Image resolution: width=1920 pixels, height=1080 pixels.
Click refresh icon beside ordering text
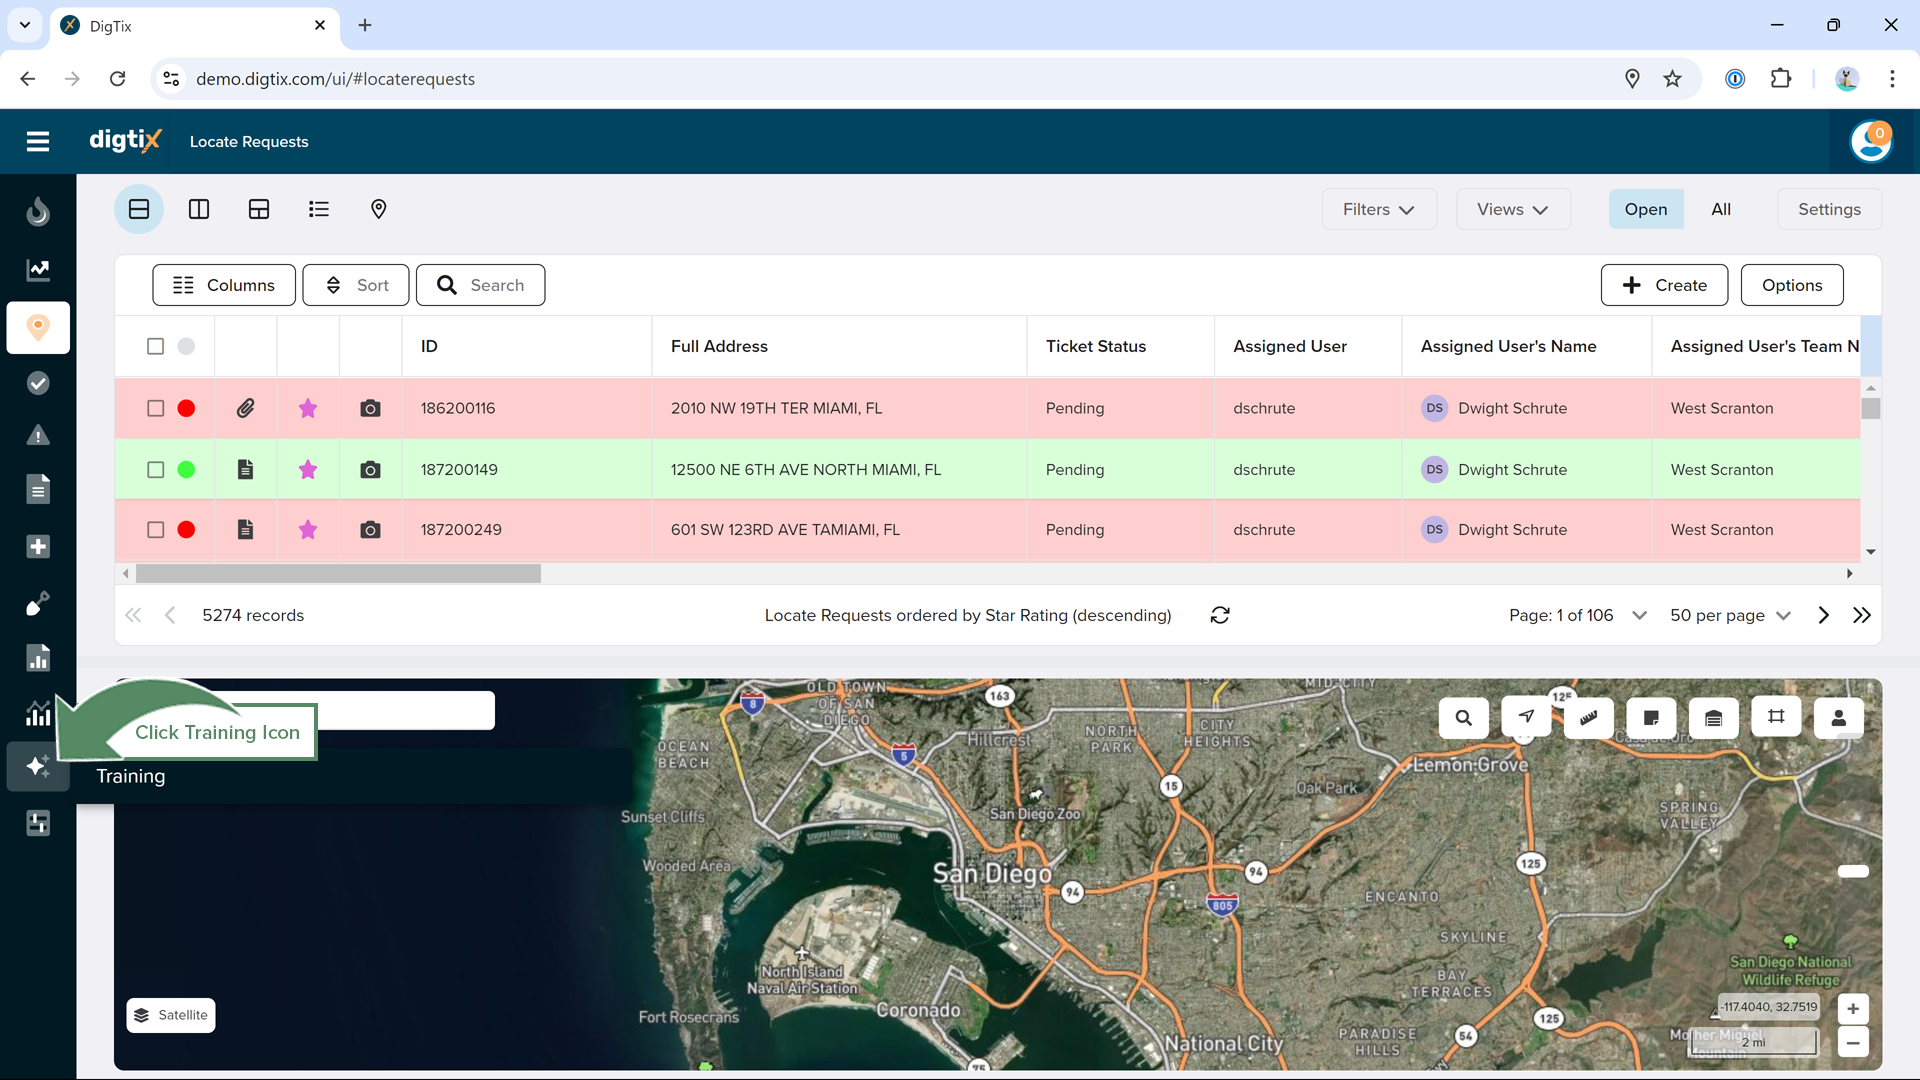pyautogui.click(x=1220, y=615)
